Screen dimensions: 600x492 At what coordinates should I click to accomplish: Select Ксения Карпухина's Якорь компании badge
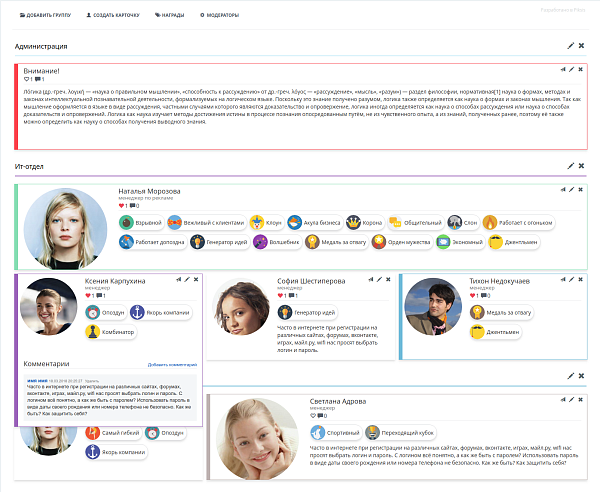point(161,313)
